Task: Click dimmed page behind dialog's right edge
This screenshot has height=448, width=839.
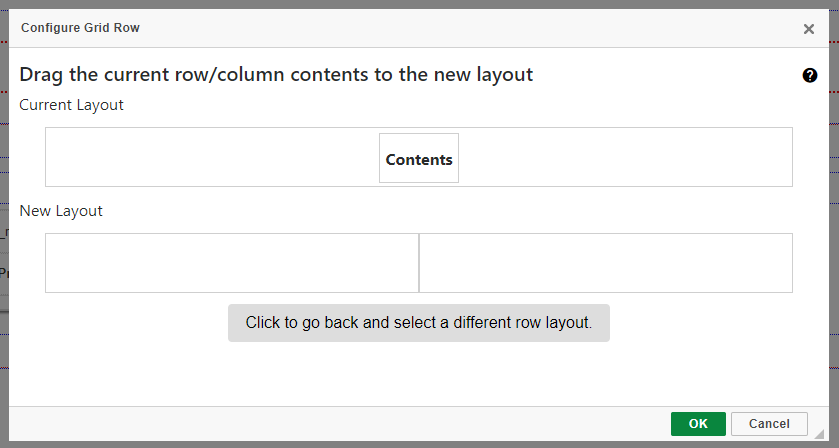Action: pos(834,225)
